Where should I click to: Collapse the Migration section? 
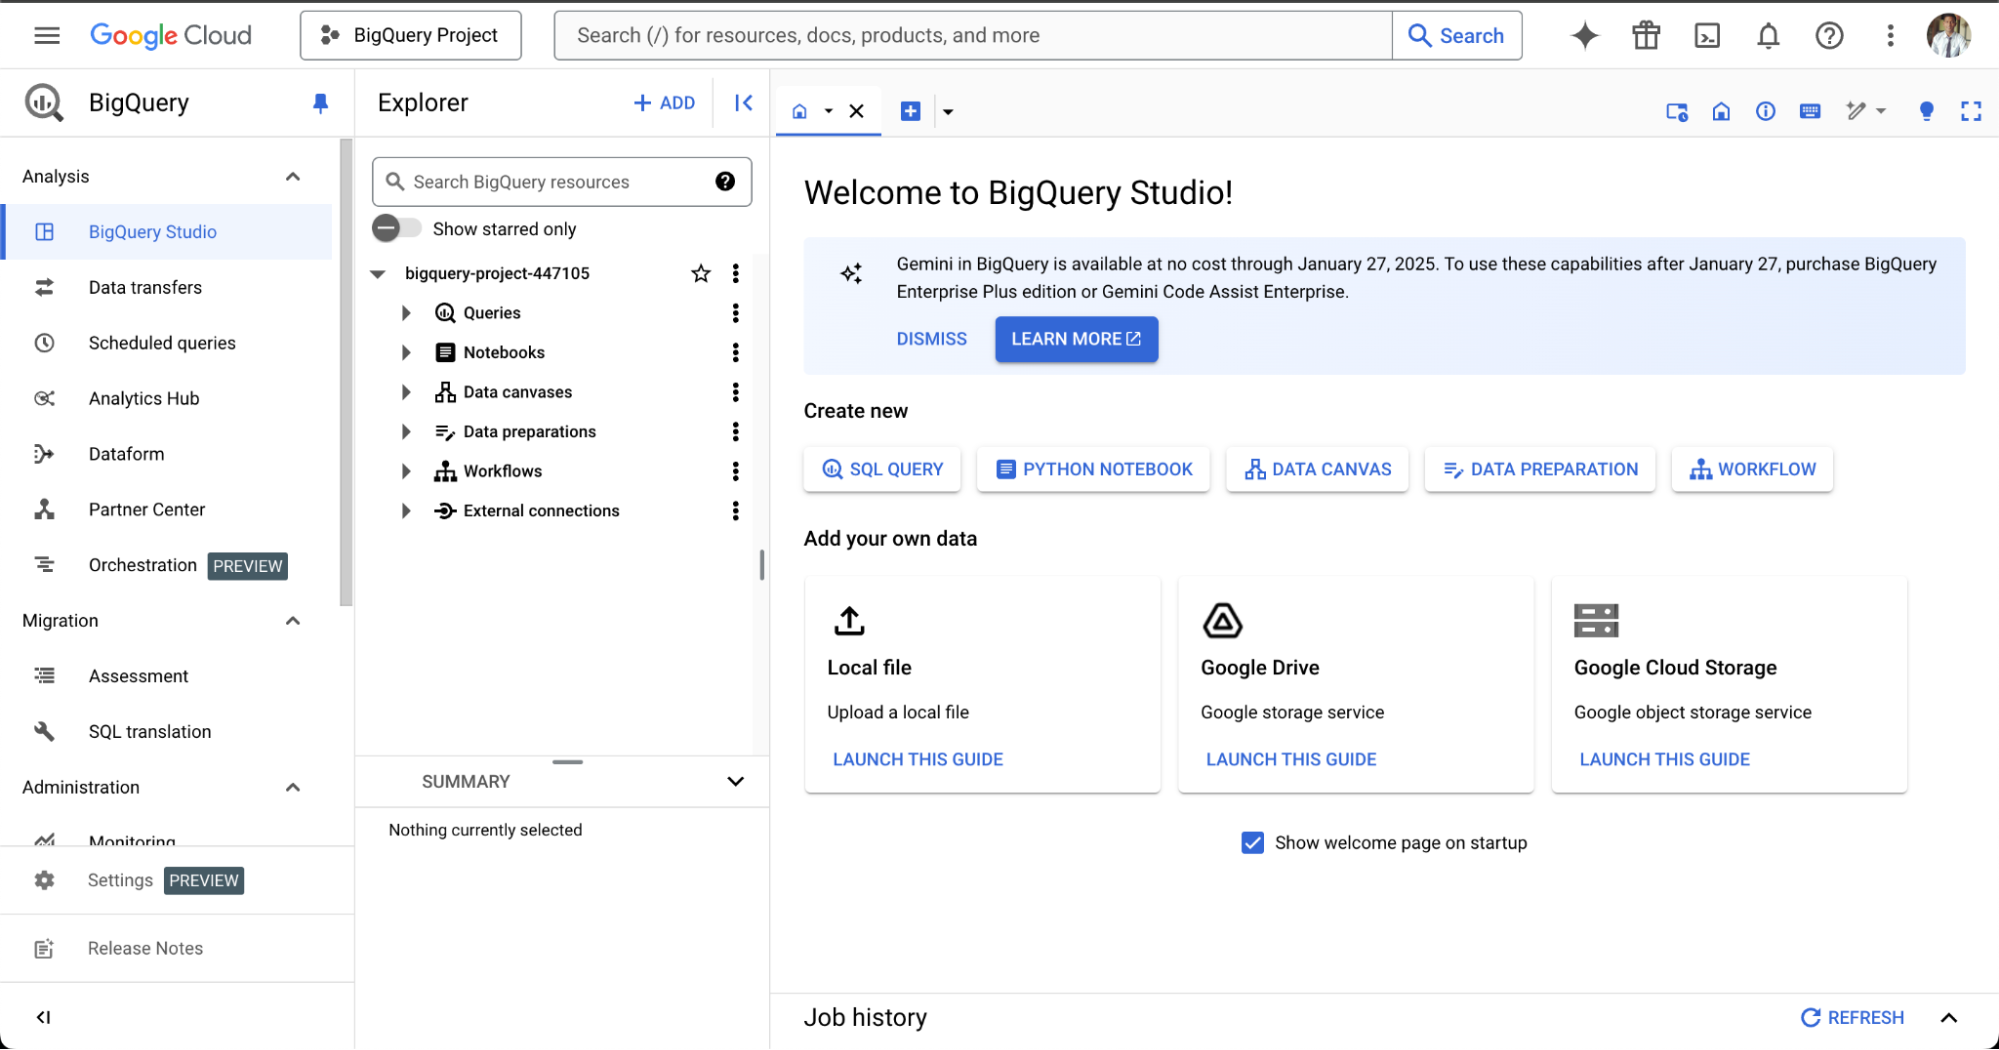click(293, 621)
